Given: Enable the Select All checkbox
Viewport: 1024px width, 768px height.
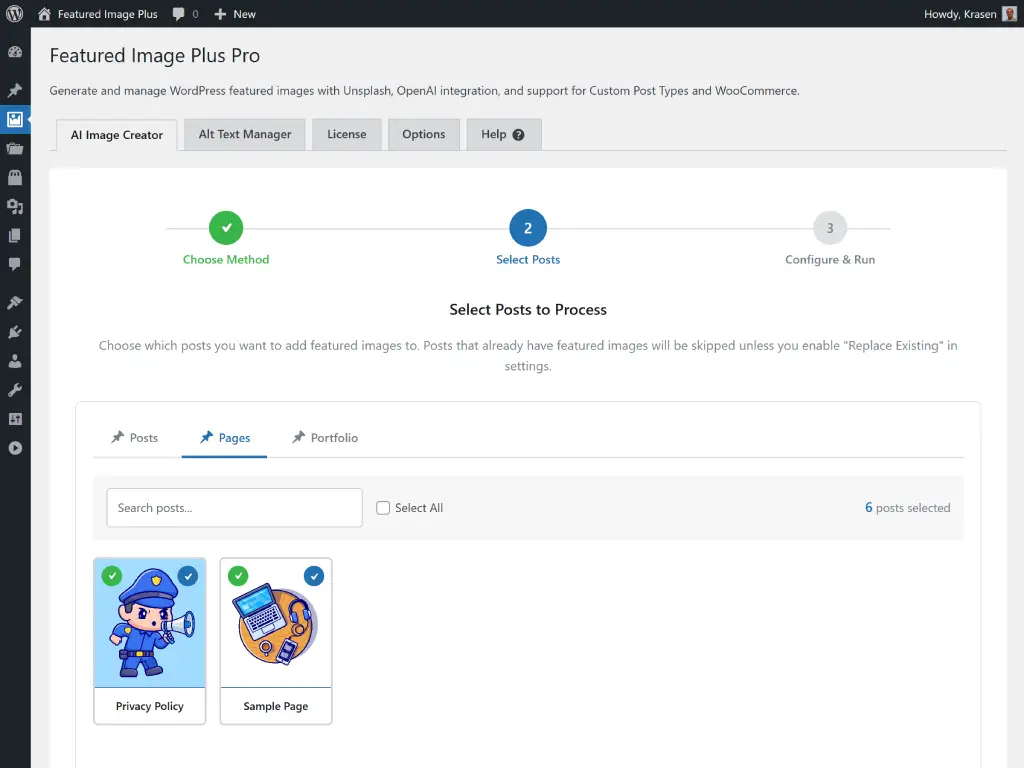Looking at the screenshot, I should click(x=383, y=508).
